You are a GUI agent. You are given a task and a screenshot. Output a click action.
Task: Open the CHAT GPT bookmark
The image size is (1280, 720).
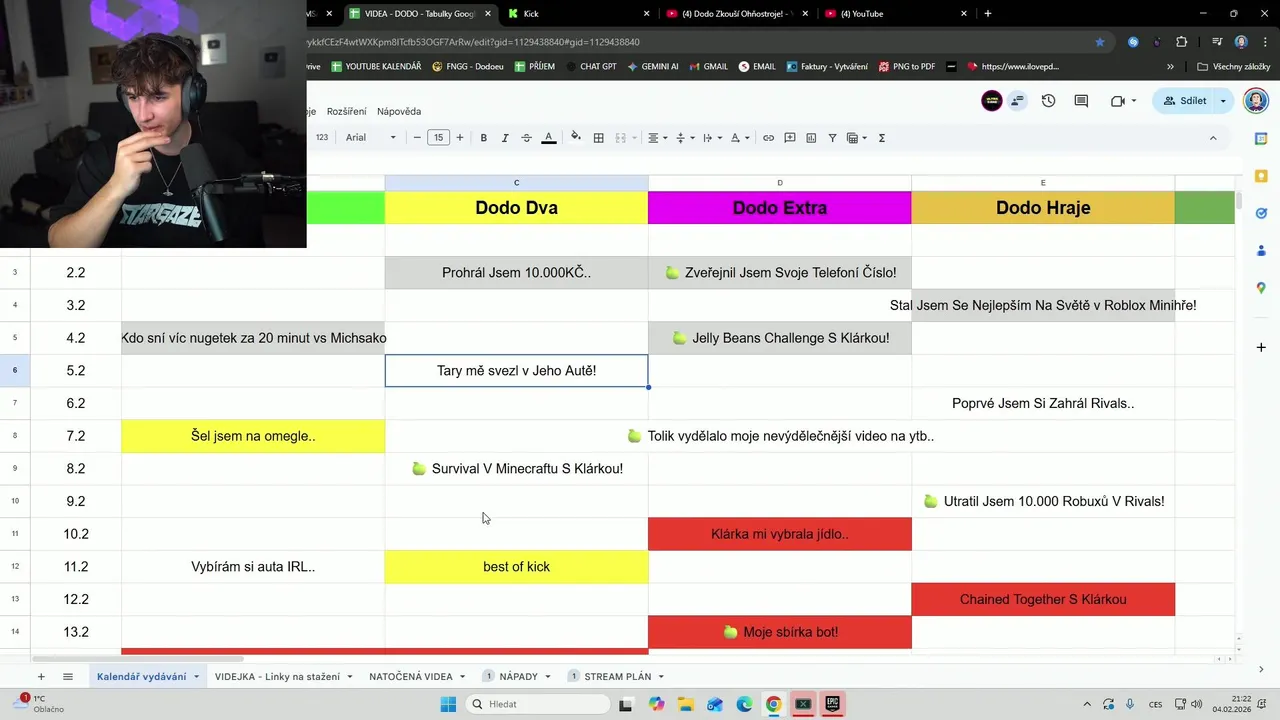590,67
